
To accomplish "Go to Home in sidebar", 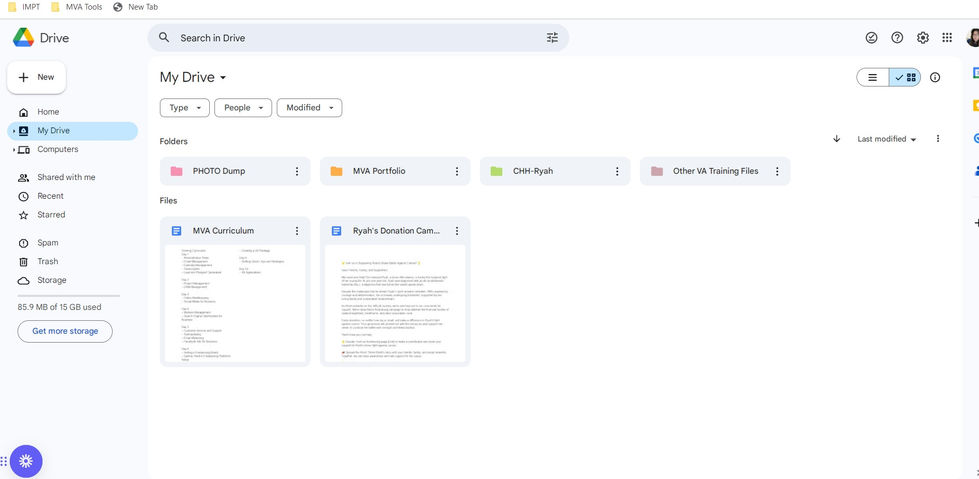I will tap(72, 112).
